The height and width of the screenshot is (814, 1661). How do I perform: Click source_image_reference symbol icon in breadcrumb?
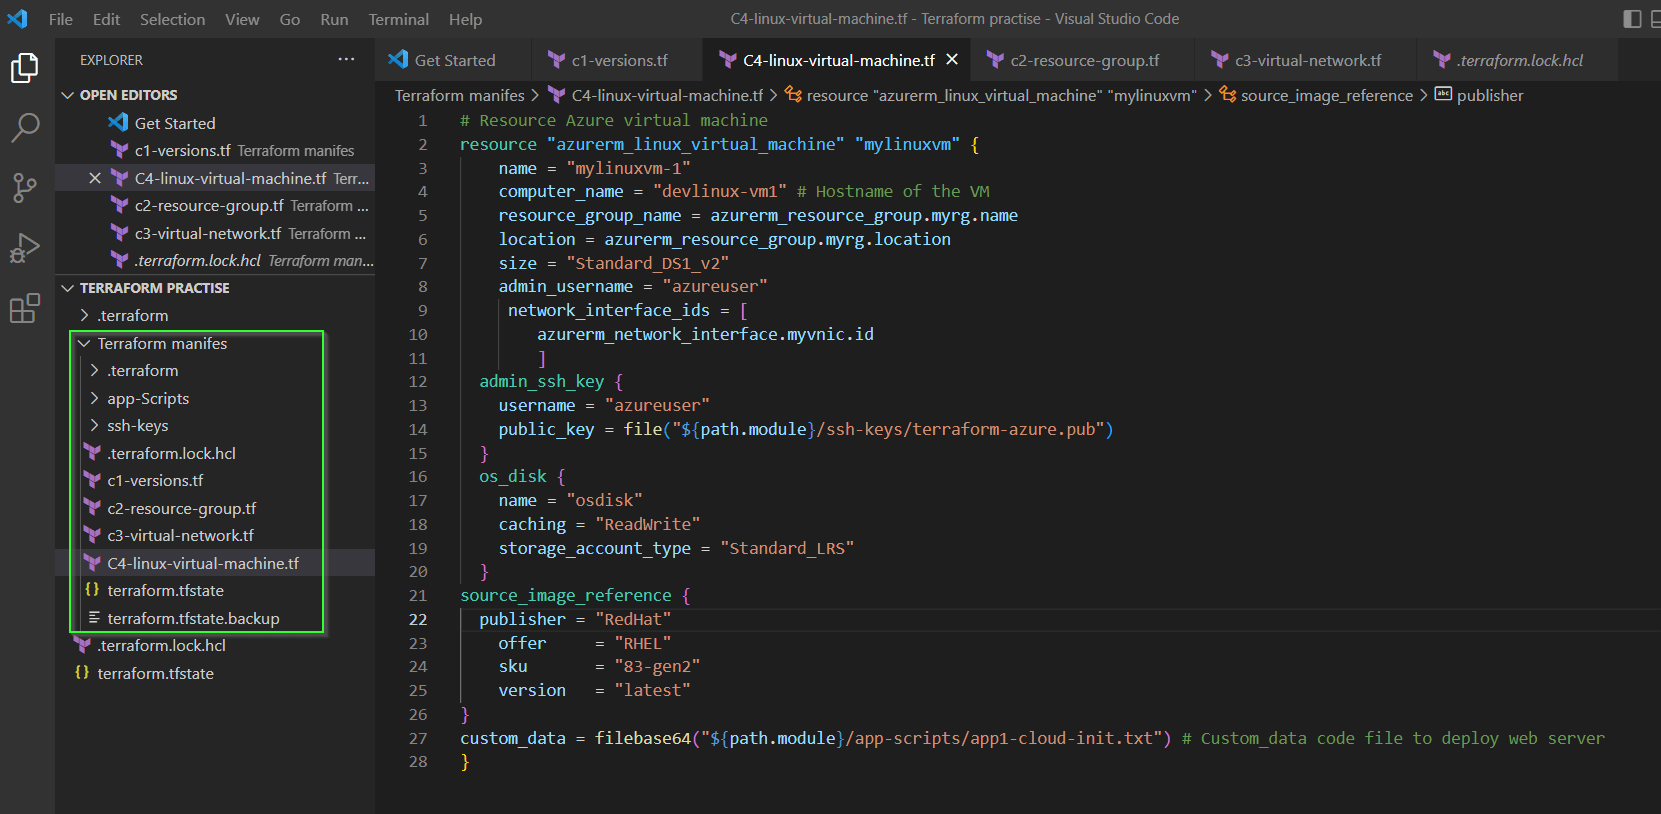(1228, 95)
